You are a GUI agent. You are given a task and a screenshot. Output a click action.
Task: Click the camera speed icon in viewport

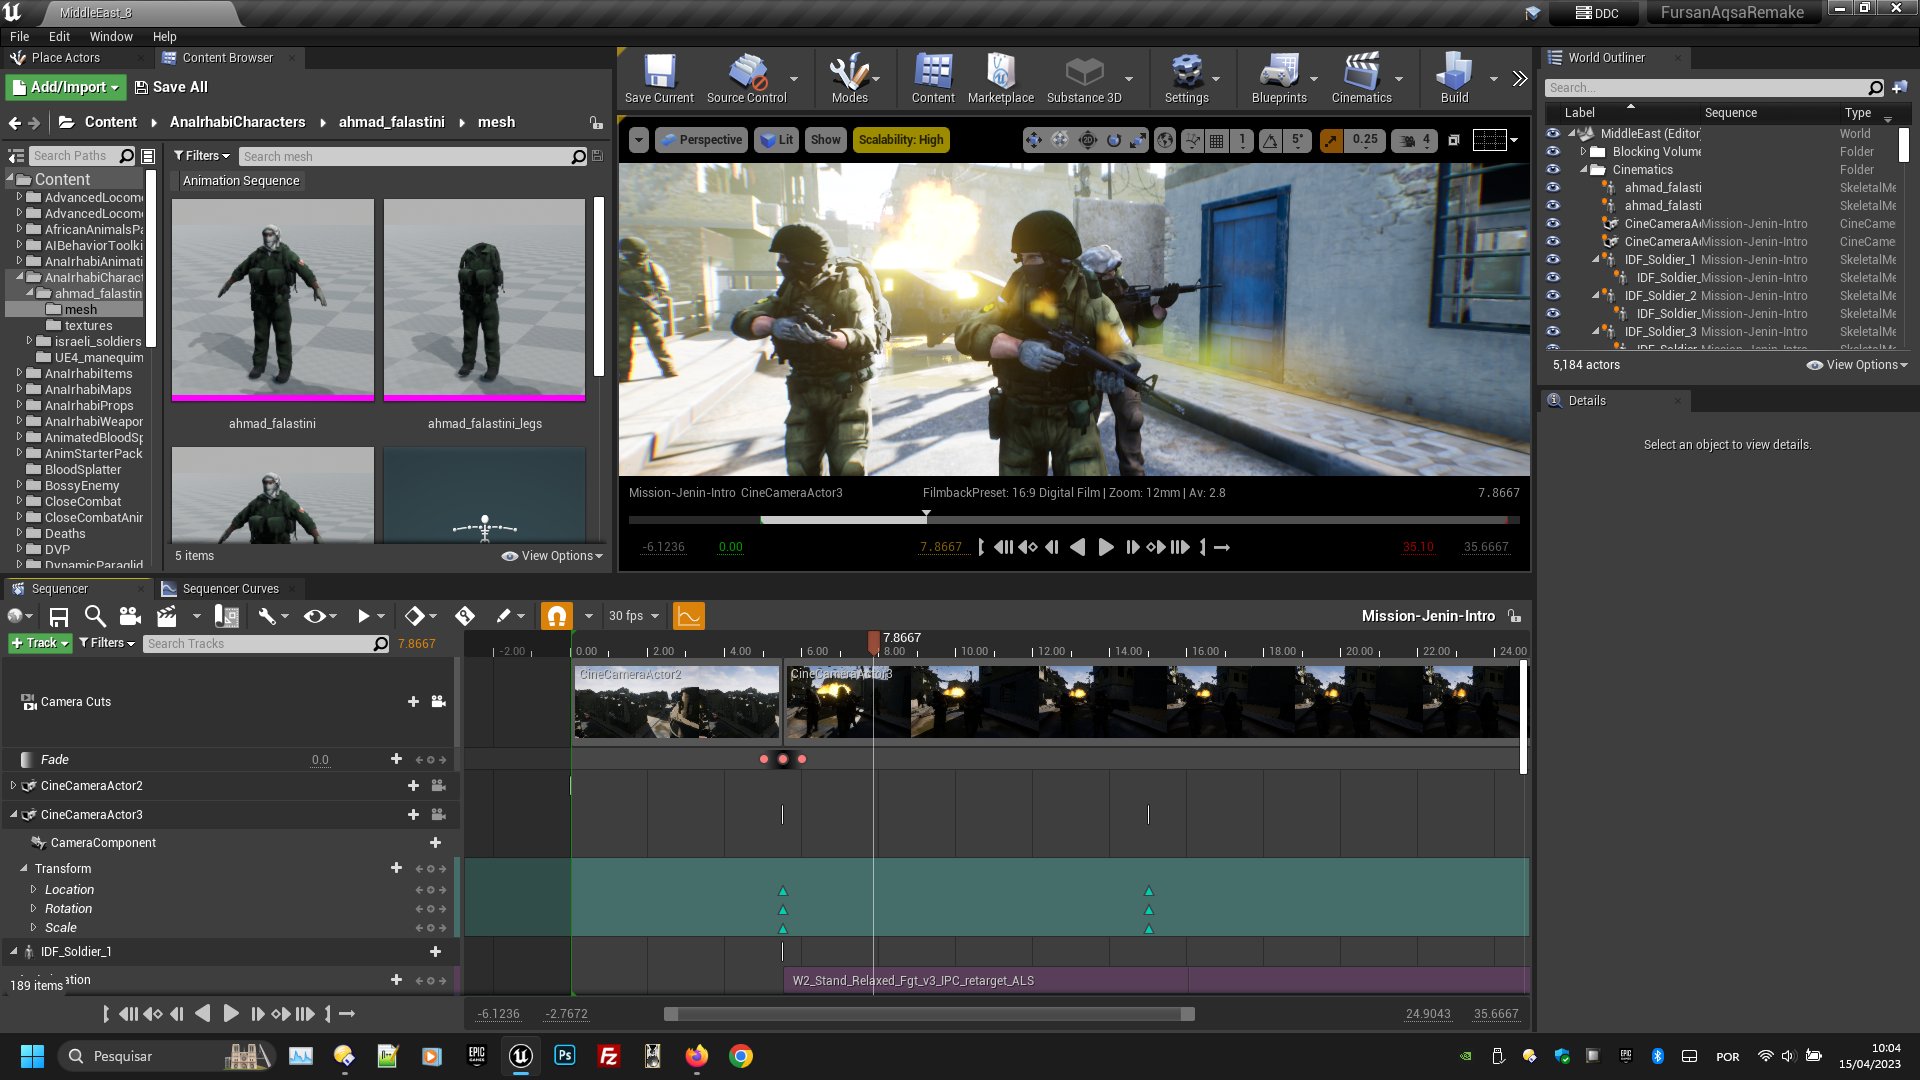pos(1415,140)
